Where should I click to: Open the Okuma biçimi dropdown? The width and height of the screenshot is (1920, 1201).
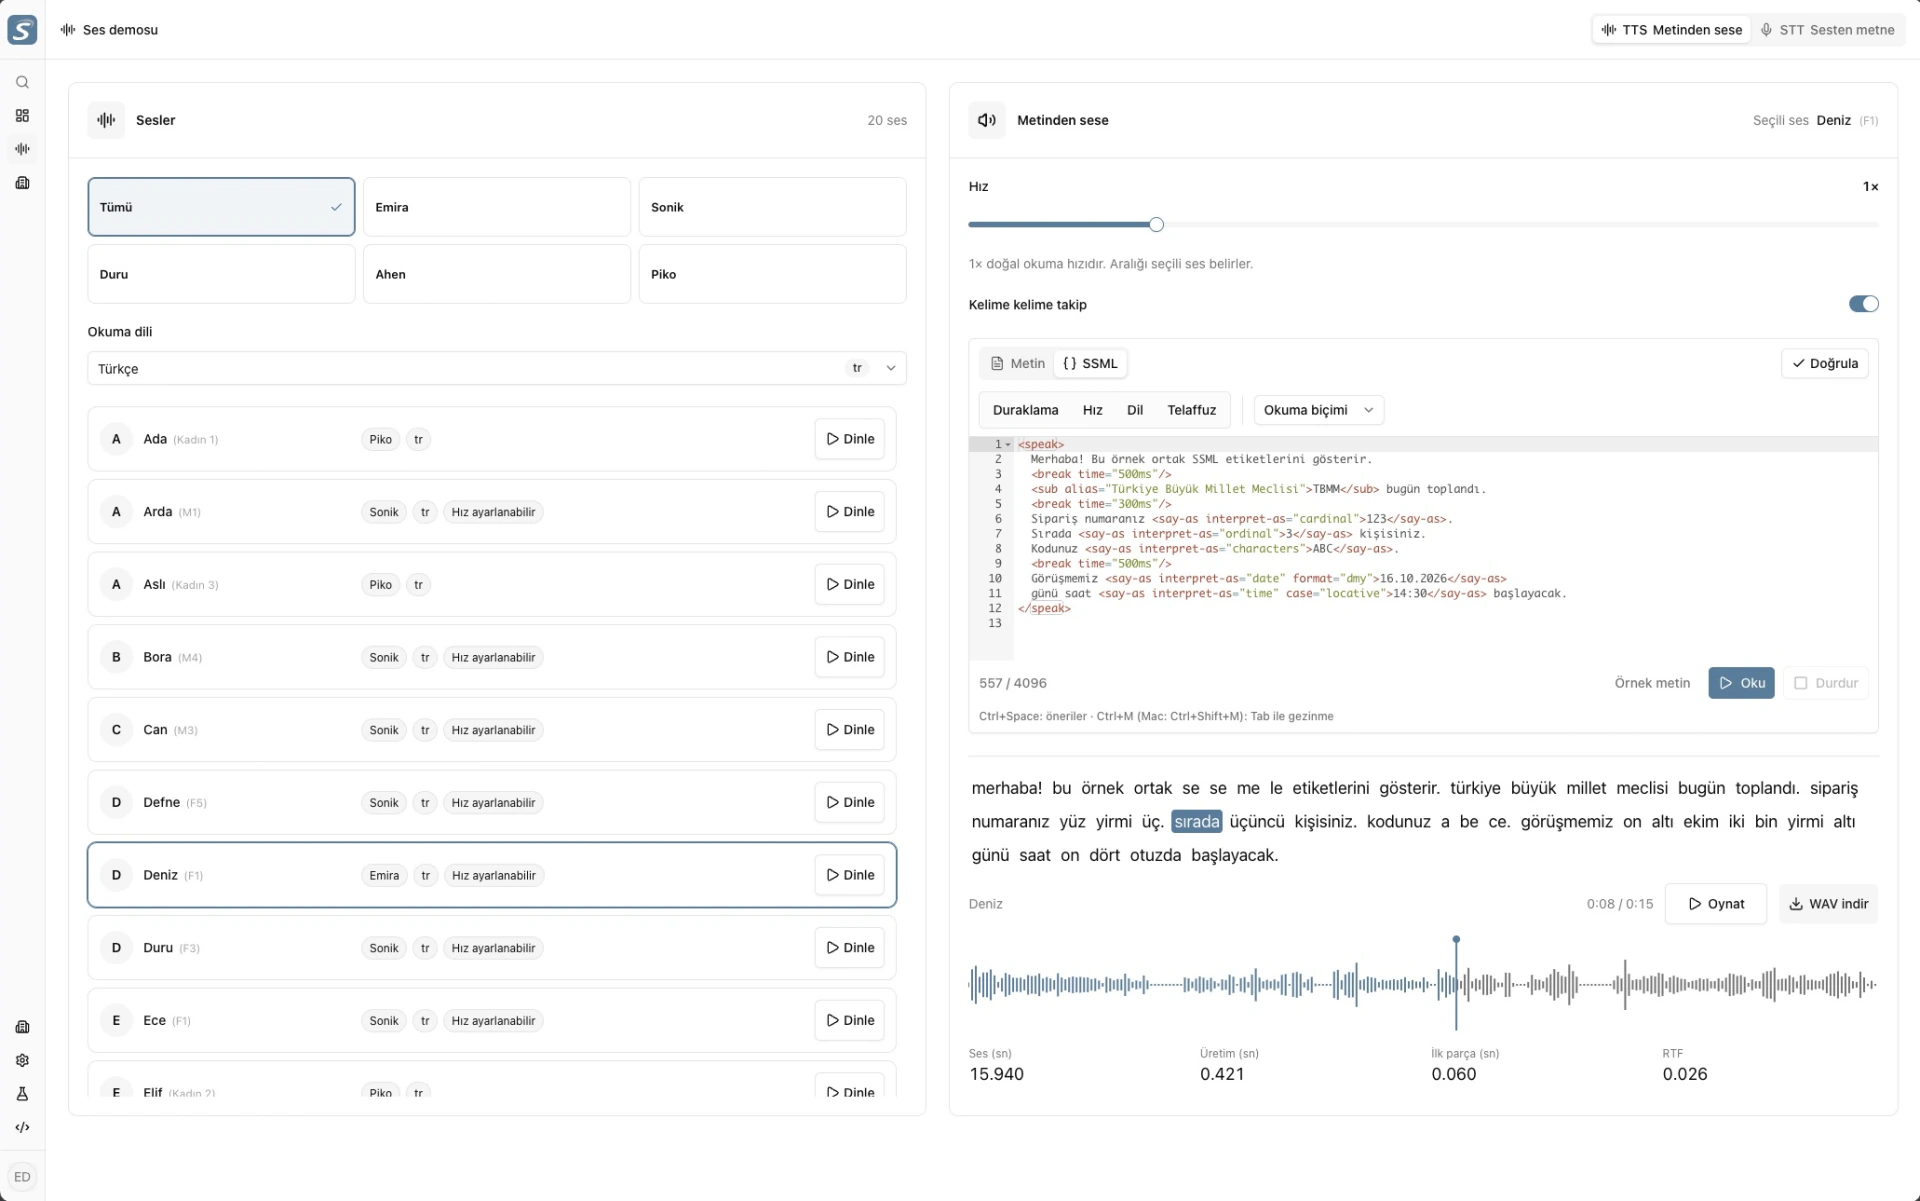click(x=1318, y=410)
